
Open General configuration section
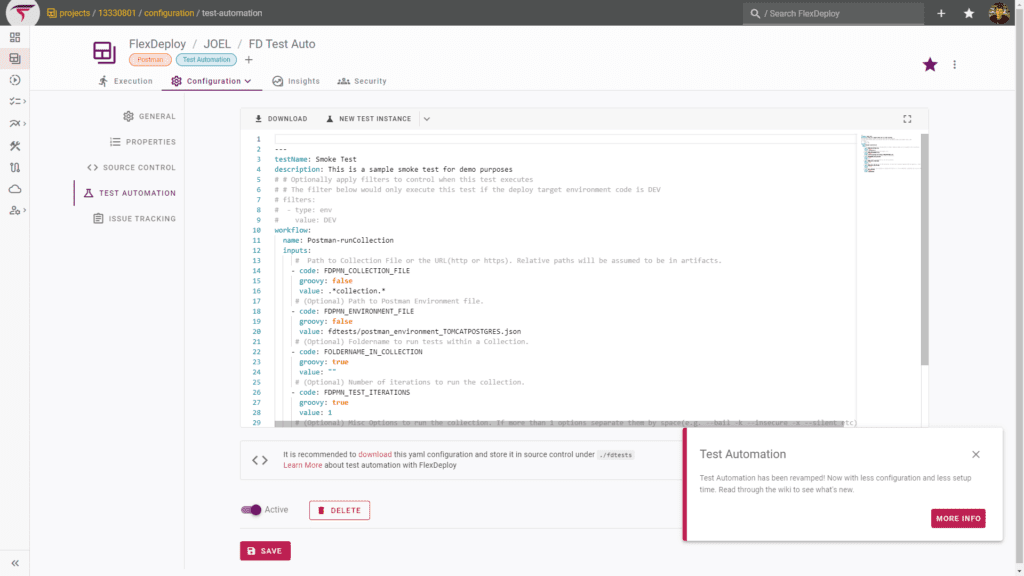150,116
